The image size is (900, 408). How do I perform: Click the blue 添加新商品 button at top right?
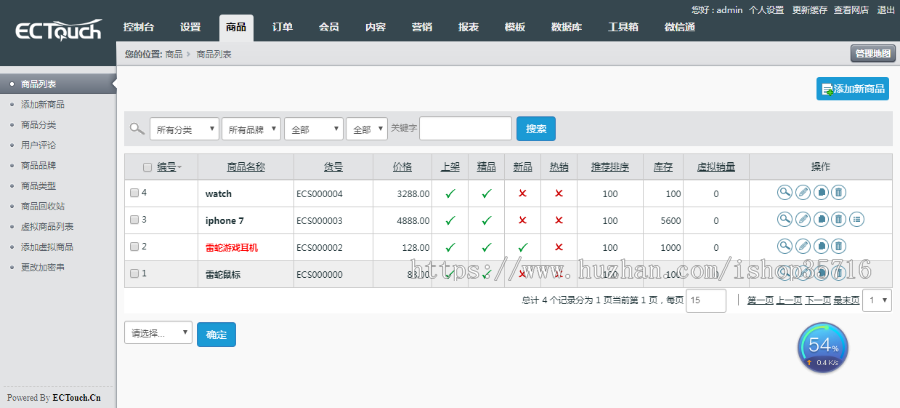pyautogui.click(x=852, y=89)
